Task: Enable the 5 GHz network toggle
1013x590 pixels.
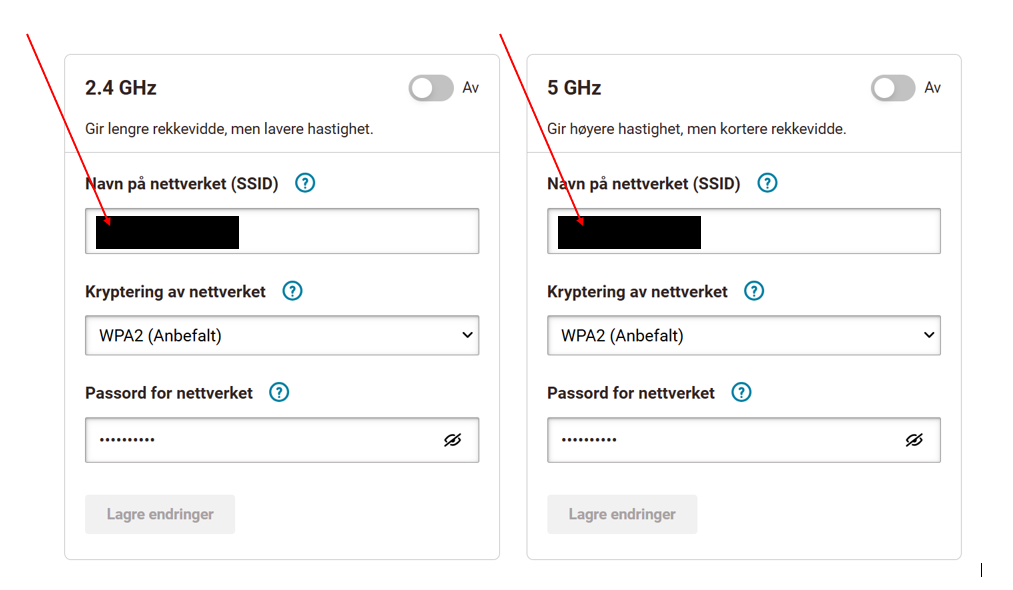Action: tap(893, 88)
